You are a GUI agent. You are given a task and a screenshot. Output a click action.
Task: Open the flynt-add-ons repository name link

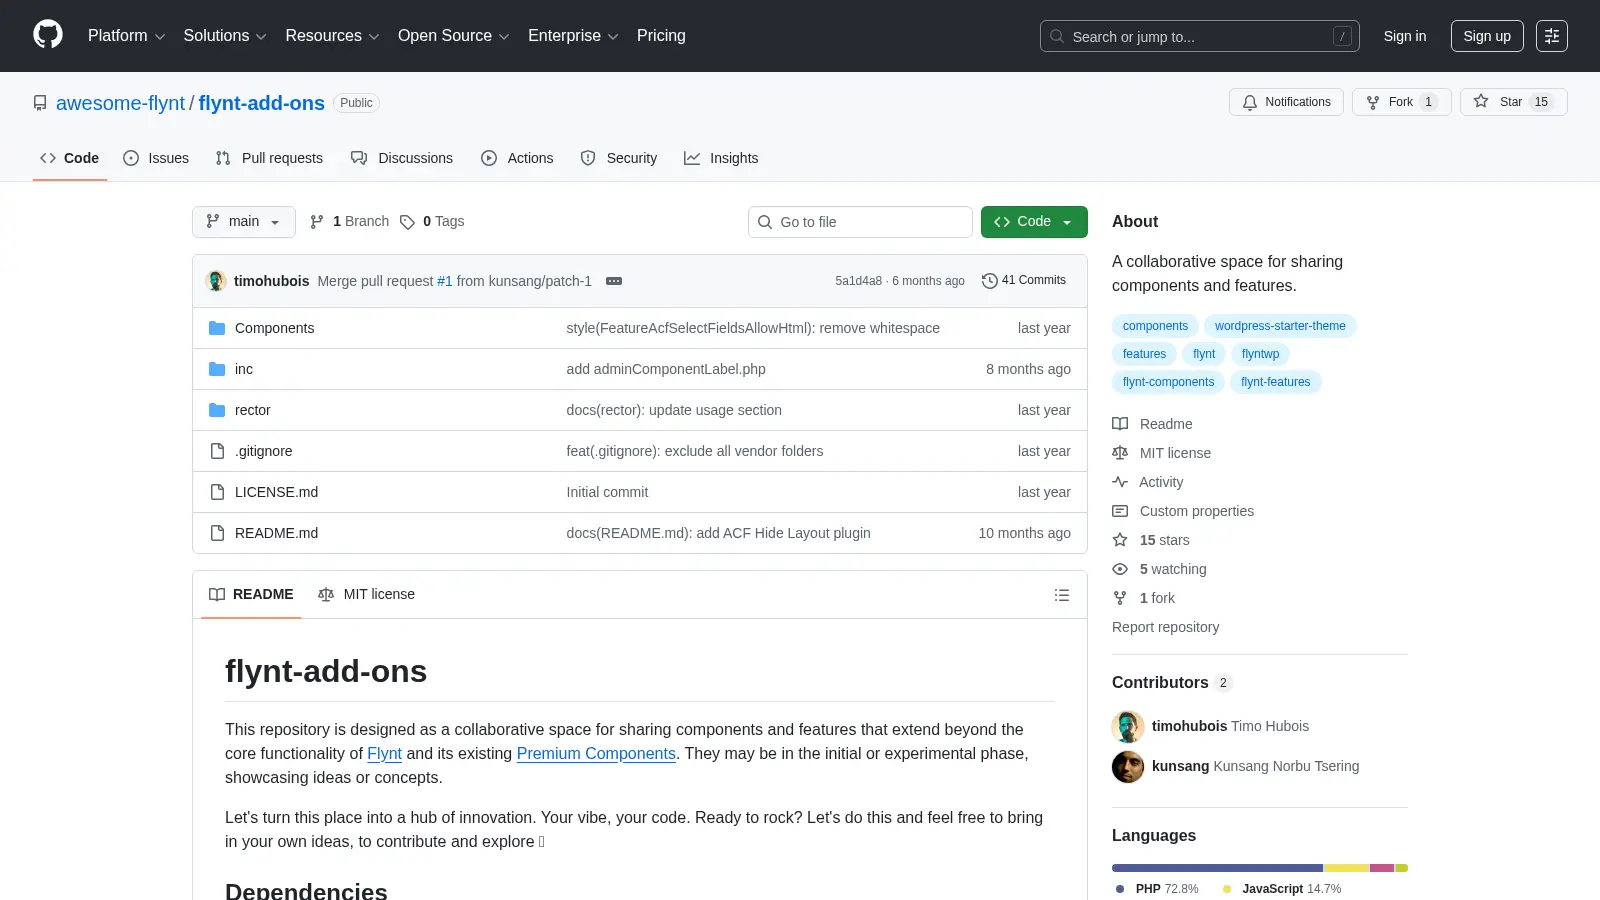pyautogui.click(x=261, y=103)
